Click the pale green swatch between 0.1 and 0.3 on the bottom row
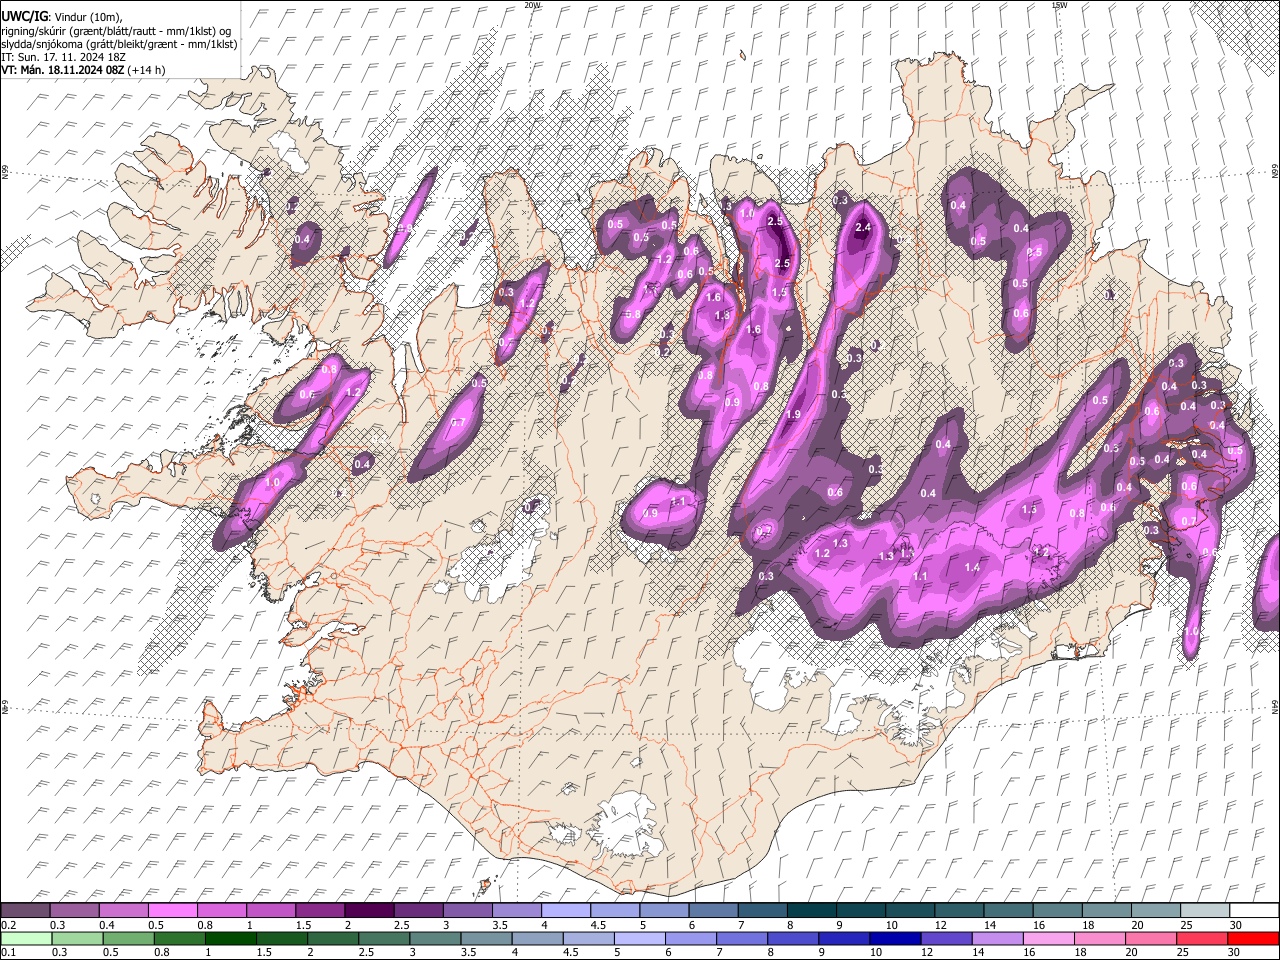This screenshot has width=1280, height=960. pyautogui.click(x=26, y=938)
